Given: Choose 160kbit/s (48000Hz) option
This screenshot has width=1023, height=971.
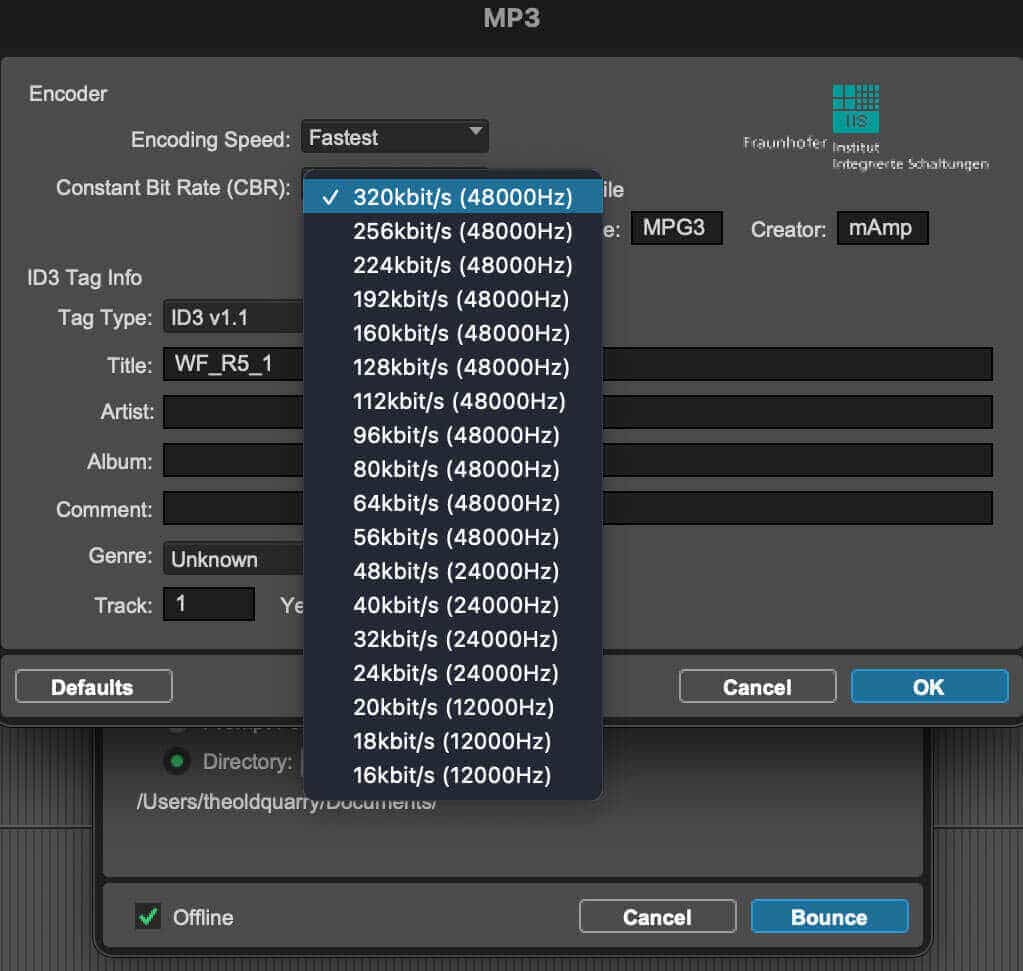Looking at the screenshot, I should [x=453, y=333].
